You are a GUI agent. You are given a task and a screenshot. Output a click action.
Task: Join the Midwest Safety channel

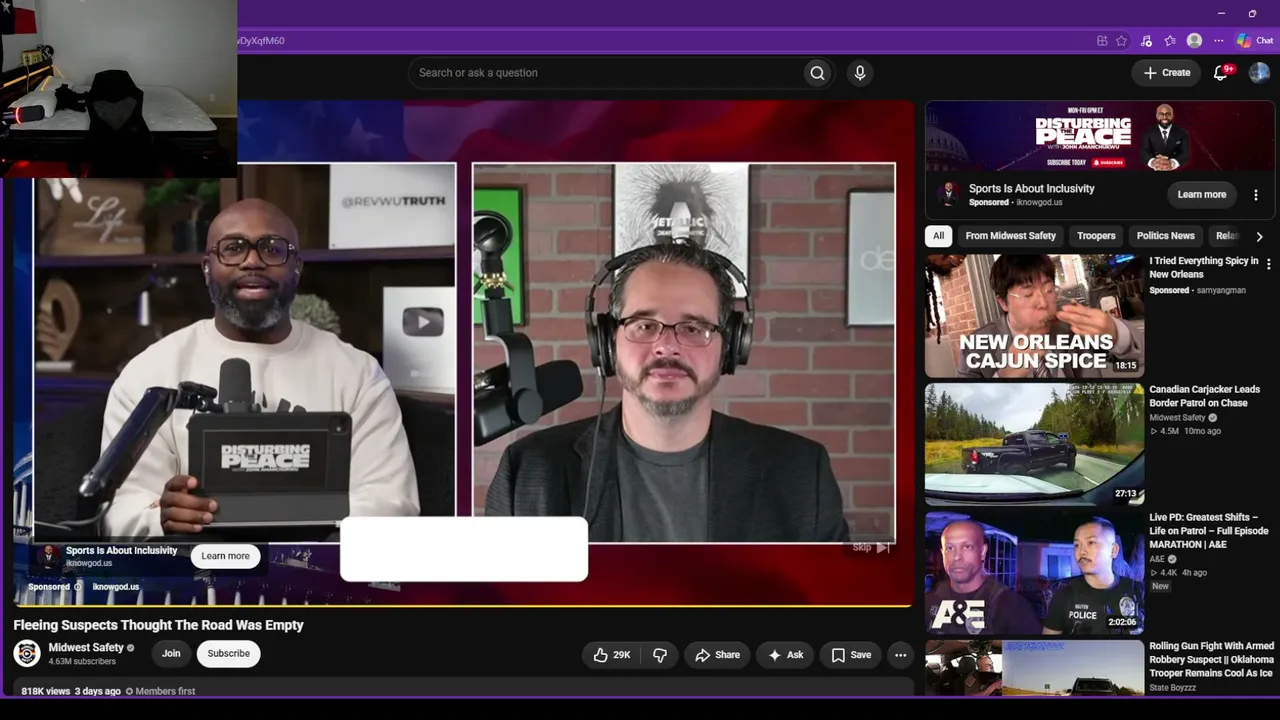click(x=171, y=654)
